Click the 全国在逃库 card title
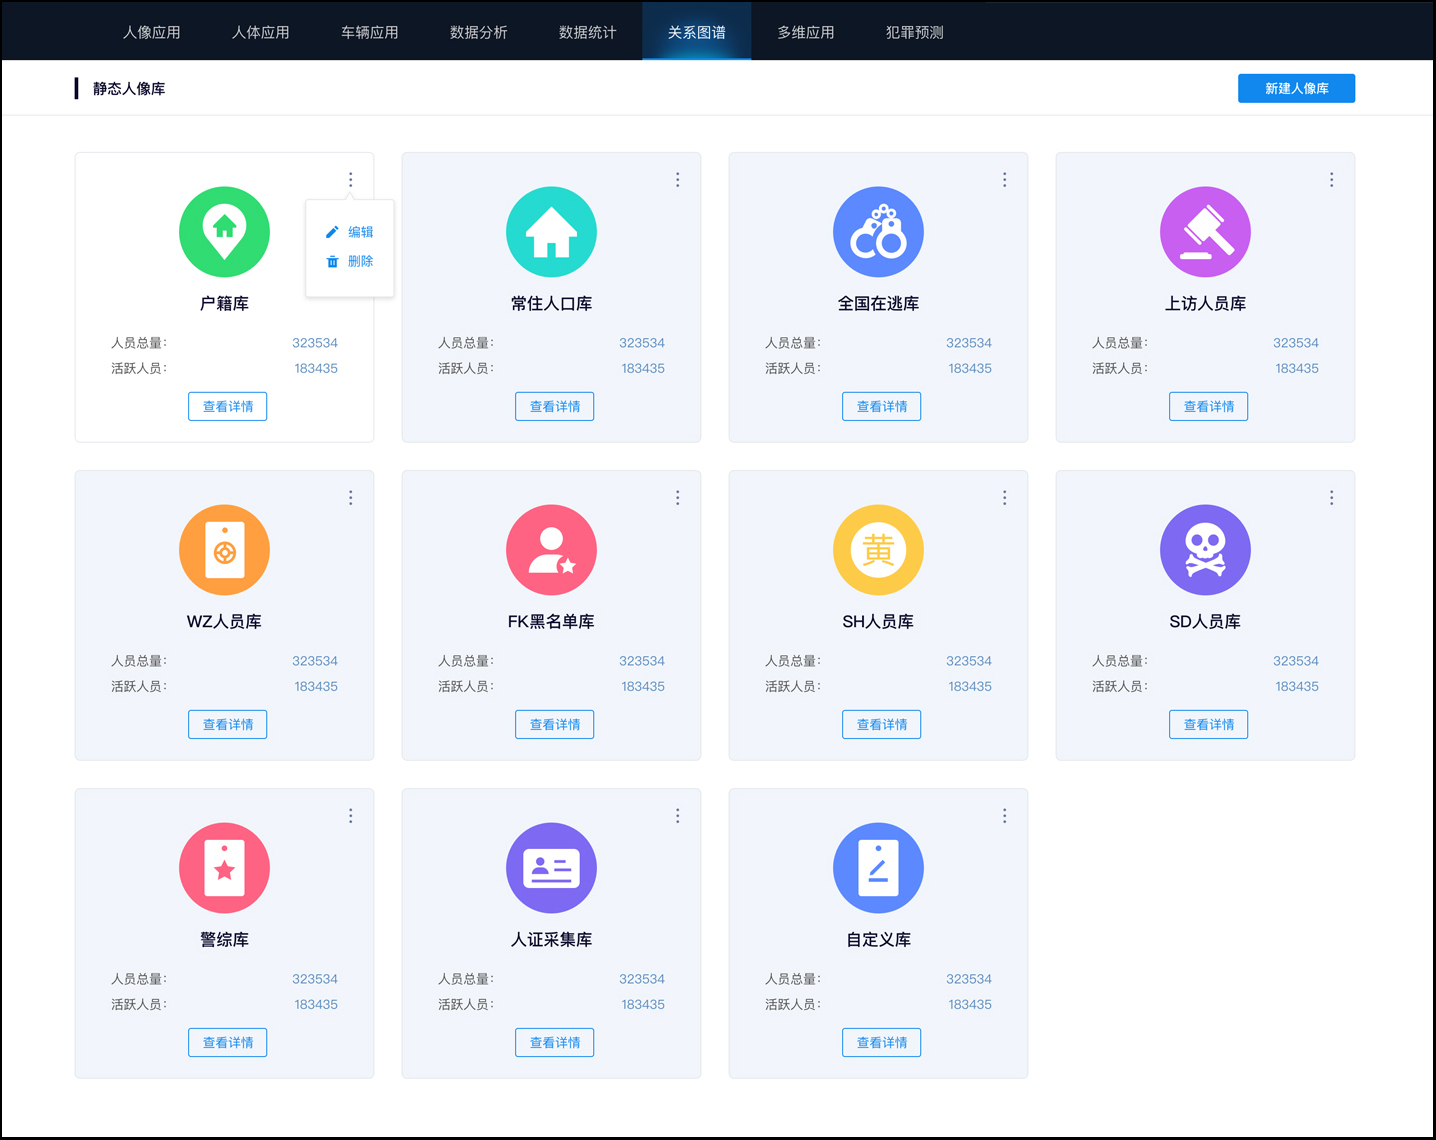The height and width of the screenshot is (1140, 1436). coord(878,303)
